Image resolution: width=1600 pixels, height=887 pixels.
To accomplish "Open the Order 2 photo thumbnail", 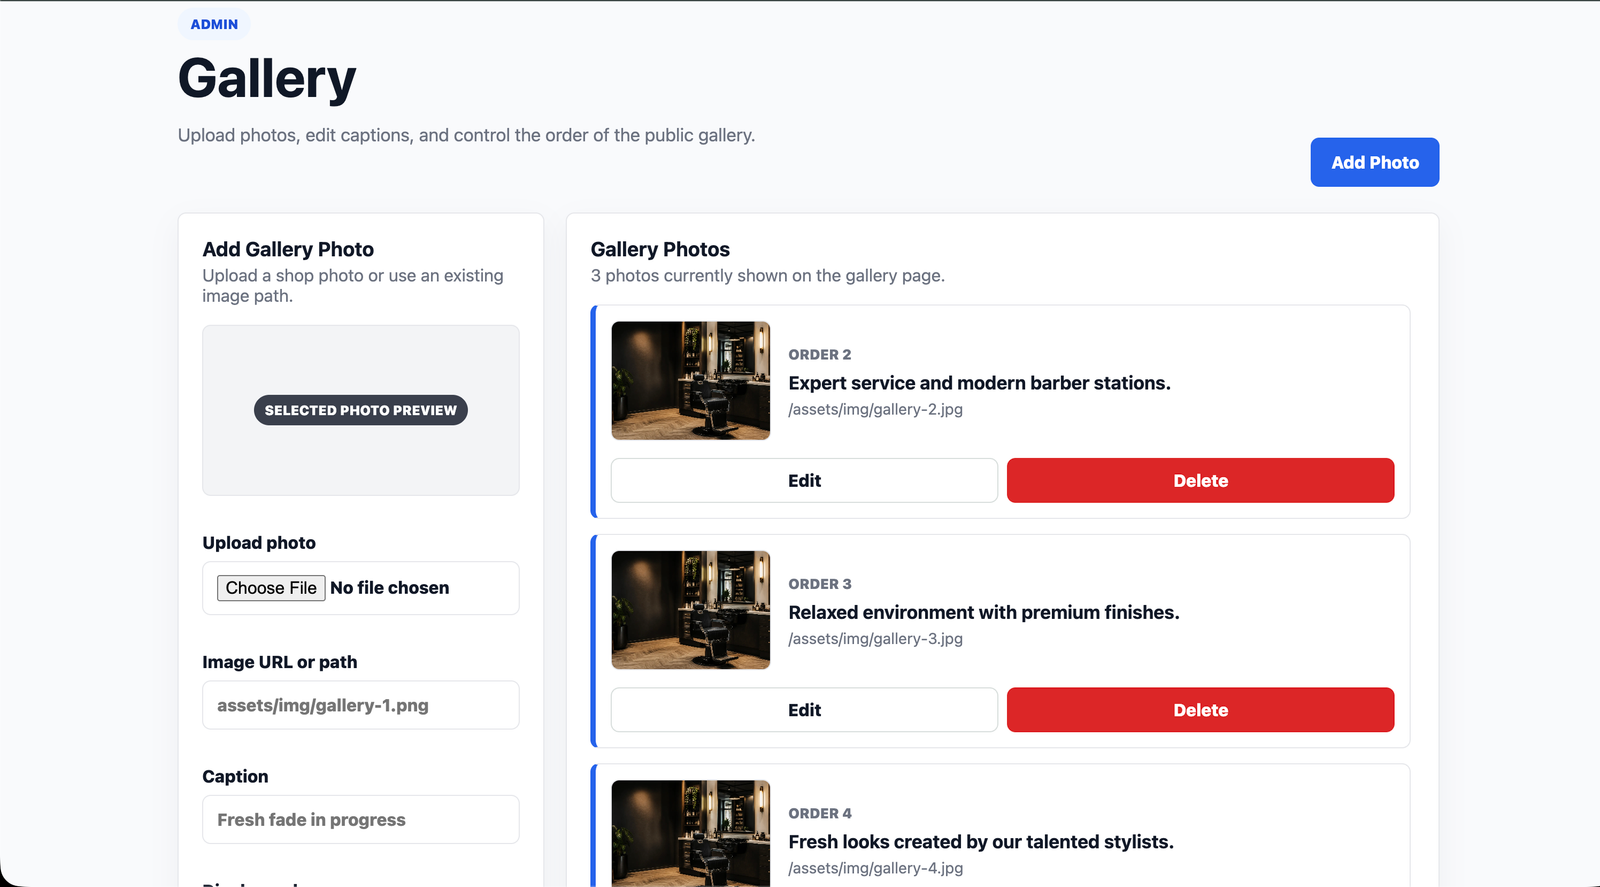I will pyautogui.click(x=691, y=380).
